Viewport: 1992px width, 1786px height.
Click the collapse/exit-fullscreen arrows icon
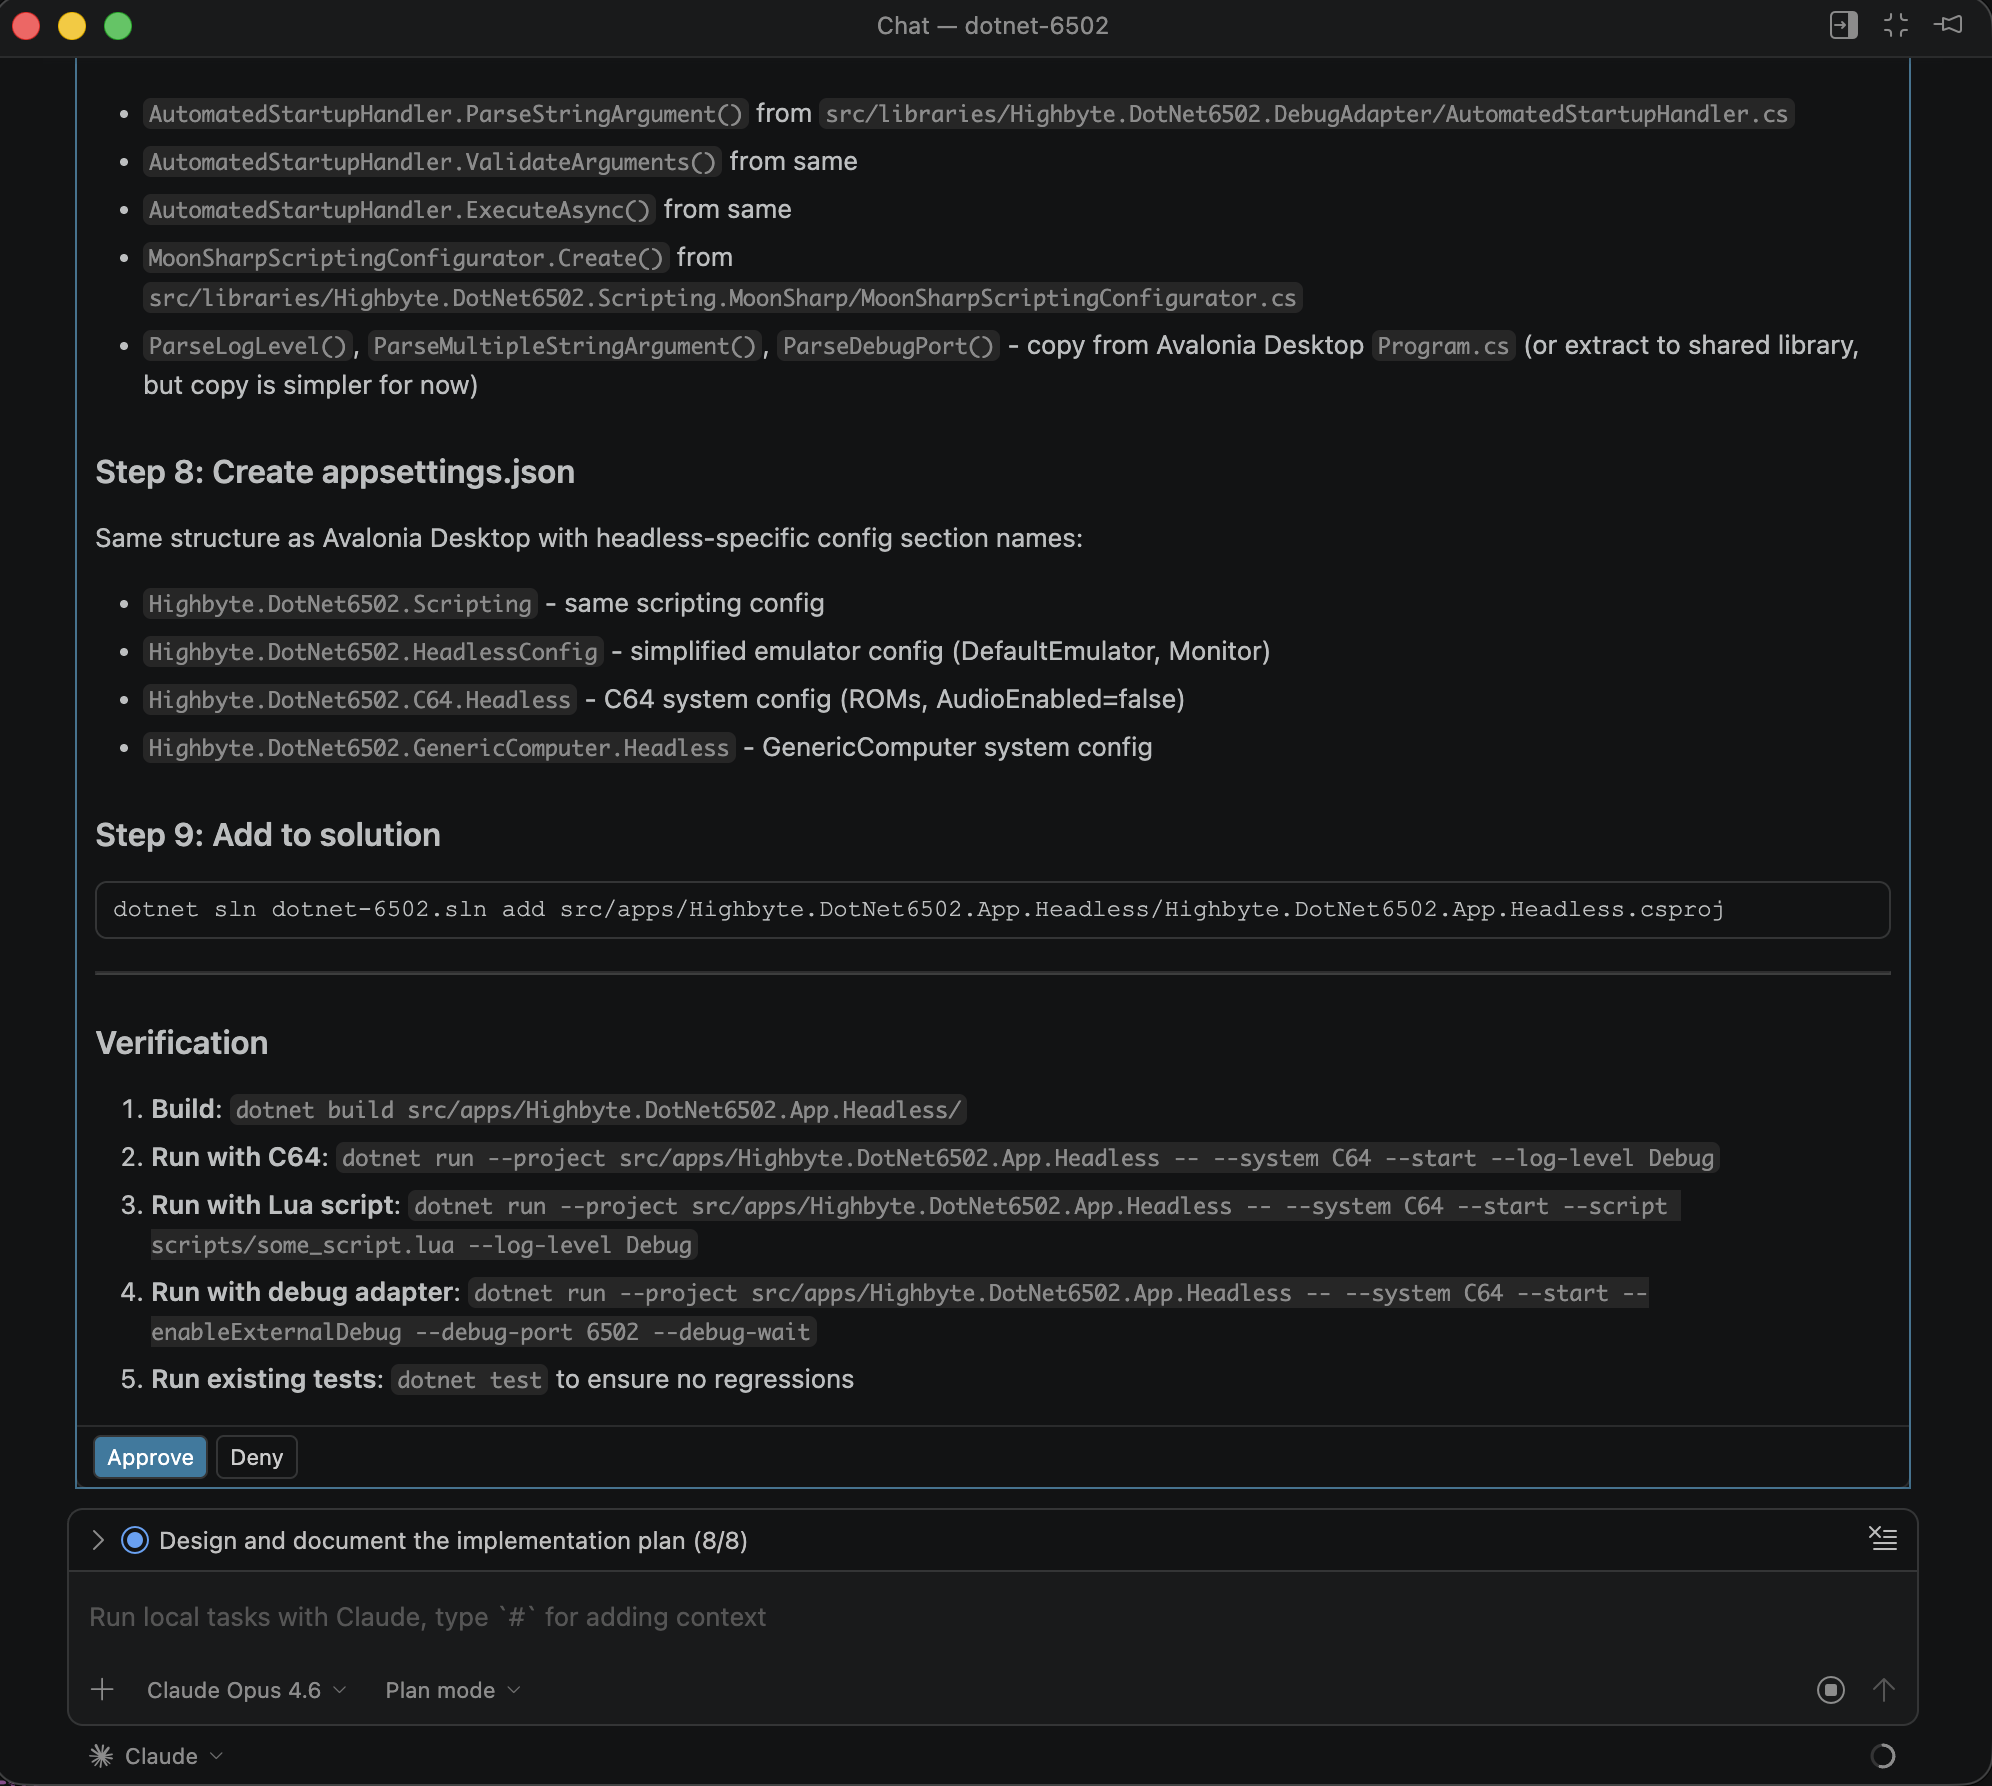pos(1896,25)
